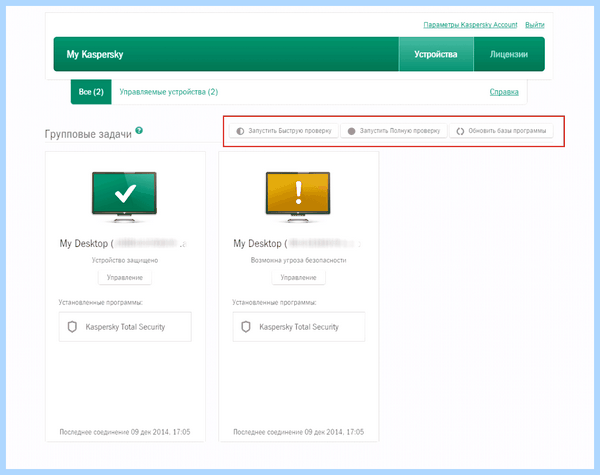Image resolution: width=600 pixels, height=475 pixels.
Task: Click the Групповые задачи heading
Action: click(88, 134)
